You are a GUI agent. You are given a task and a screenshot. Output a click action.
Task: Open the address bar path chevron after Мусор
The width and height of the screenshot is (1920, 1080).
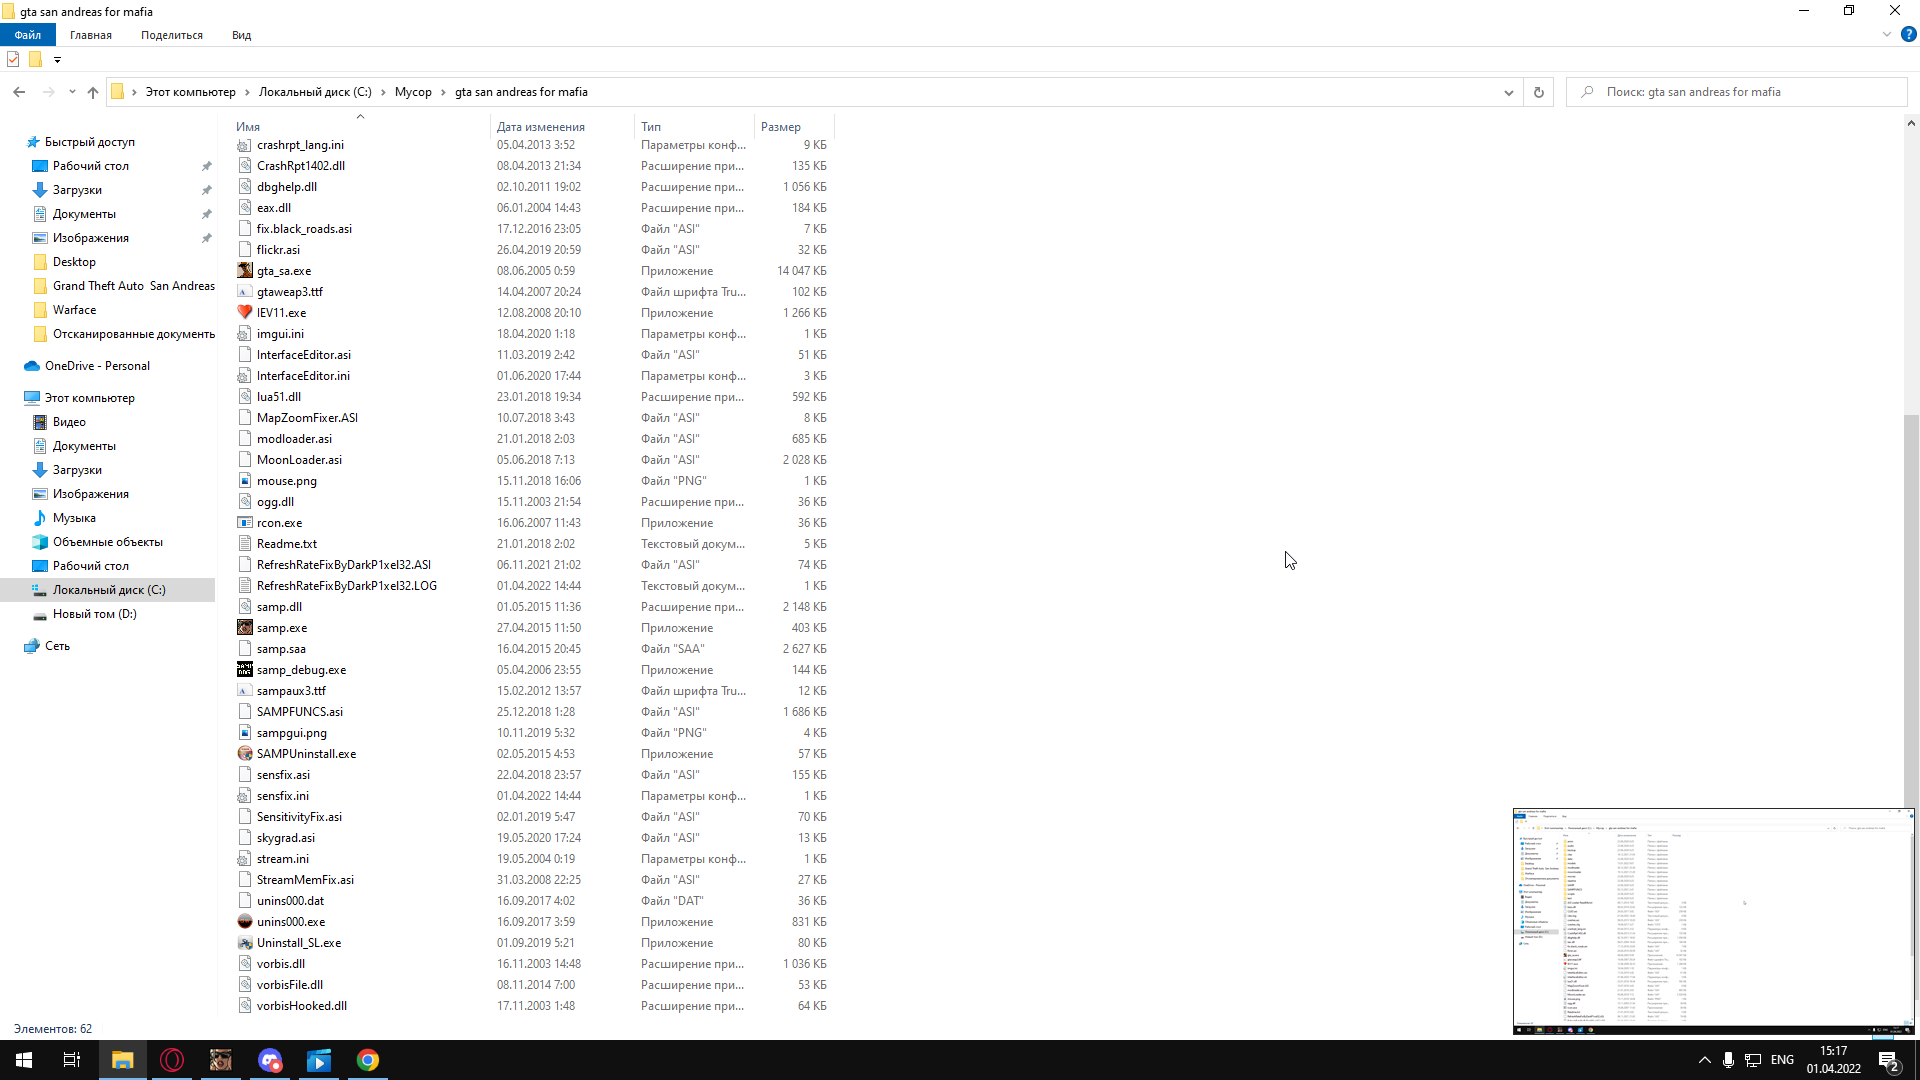point(444,92)
